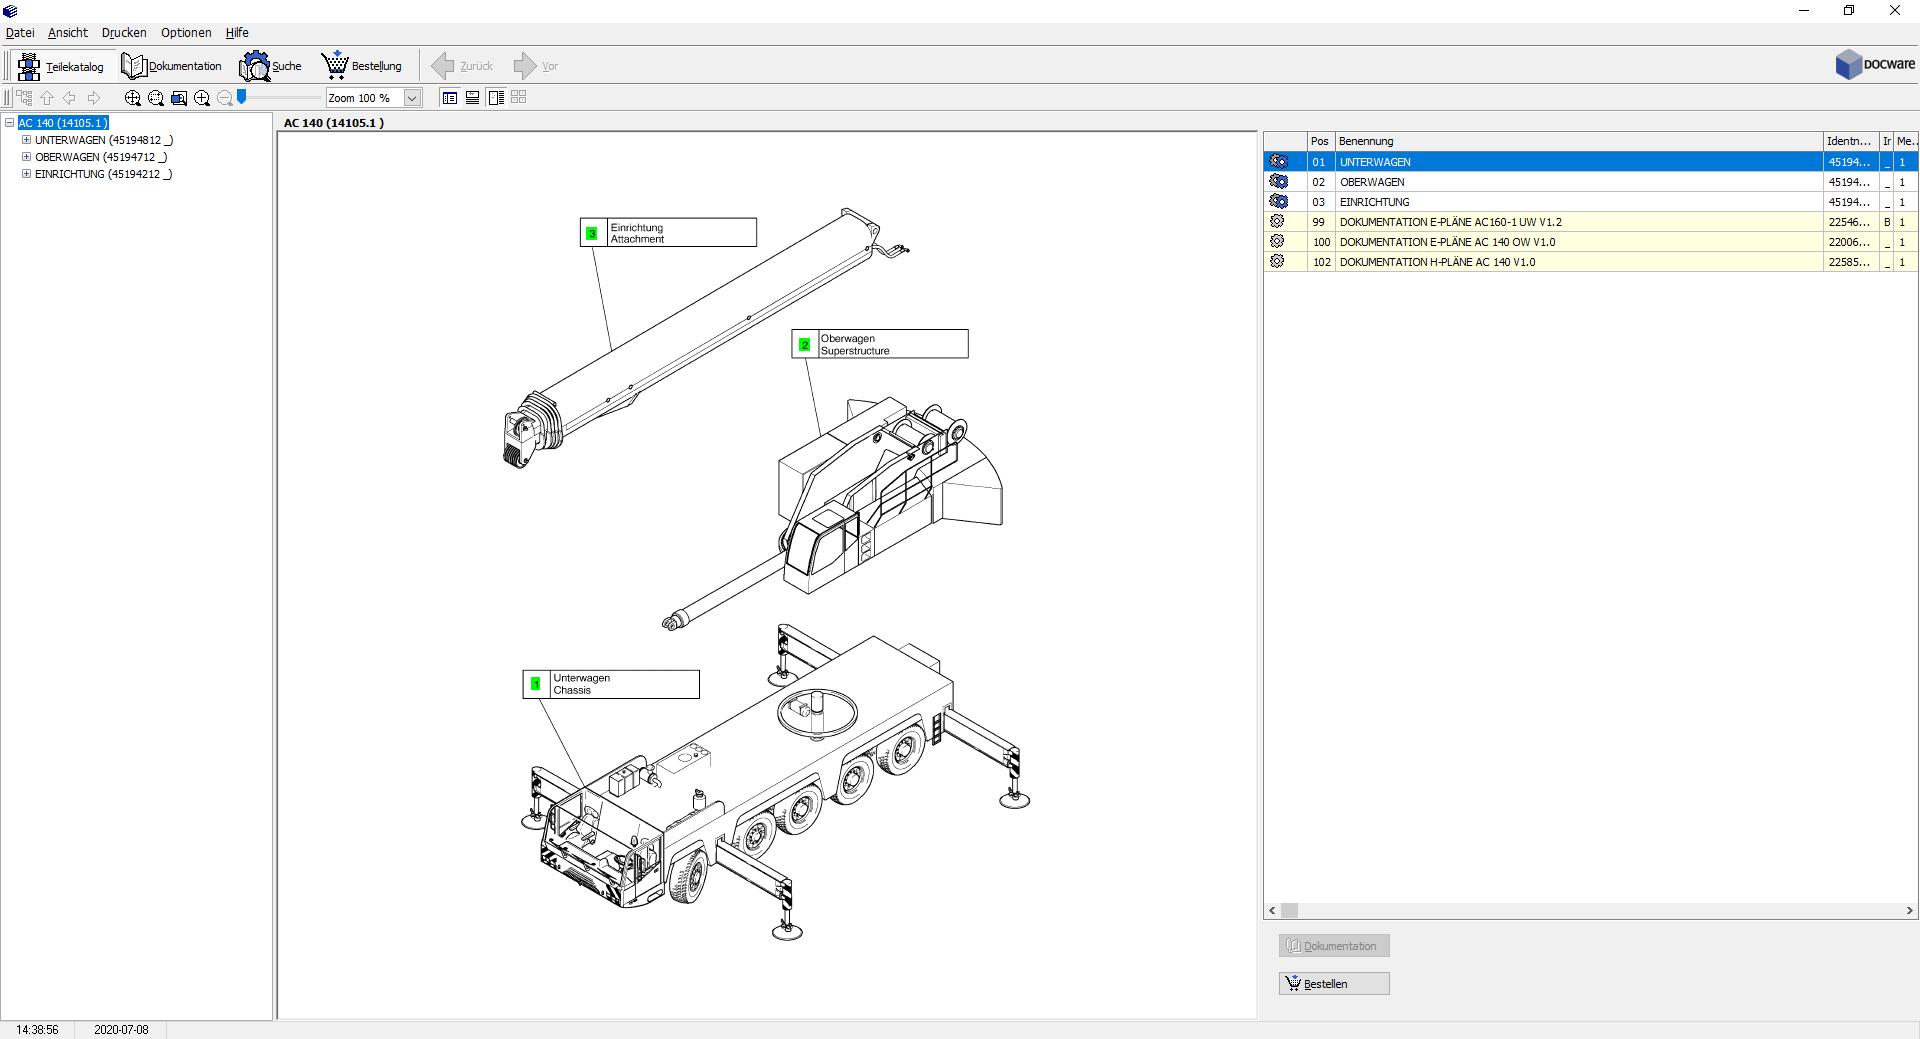Click the Einrichtung Attachment callout label
1920x1039 pixels.
[x=668, y=232]
